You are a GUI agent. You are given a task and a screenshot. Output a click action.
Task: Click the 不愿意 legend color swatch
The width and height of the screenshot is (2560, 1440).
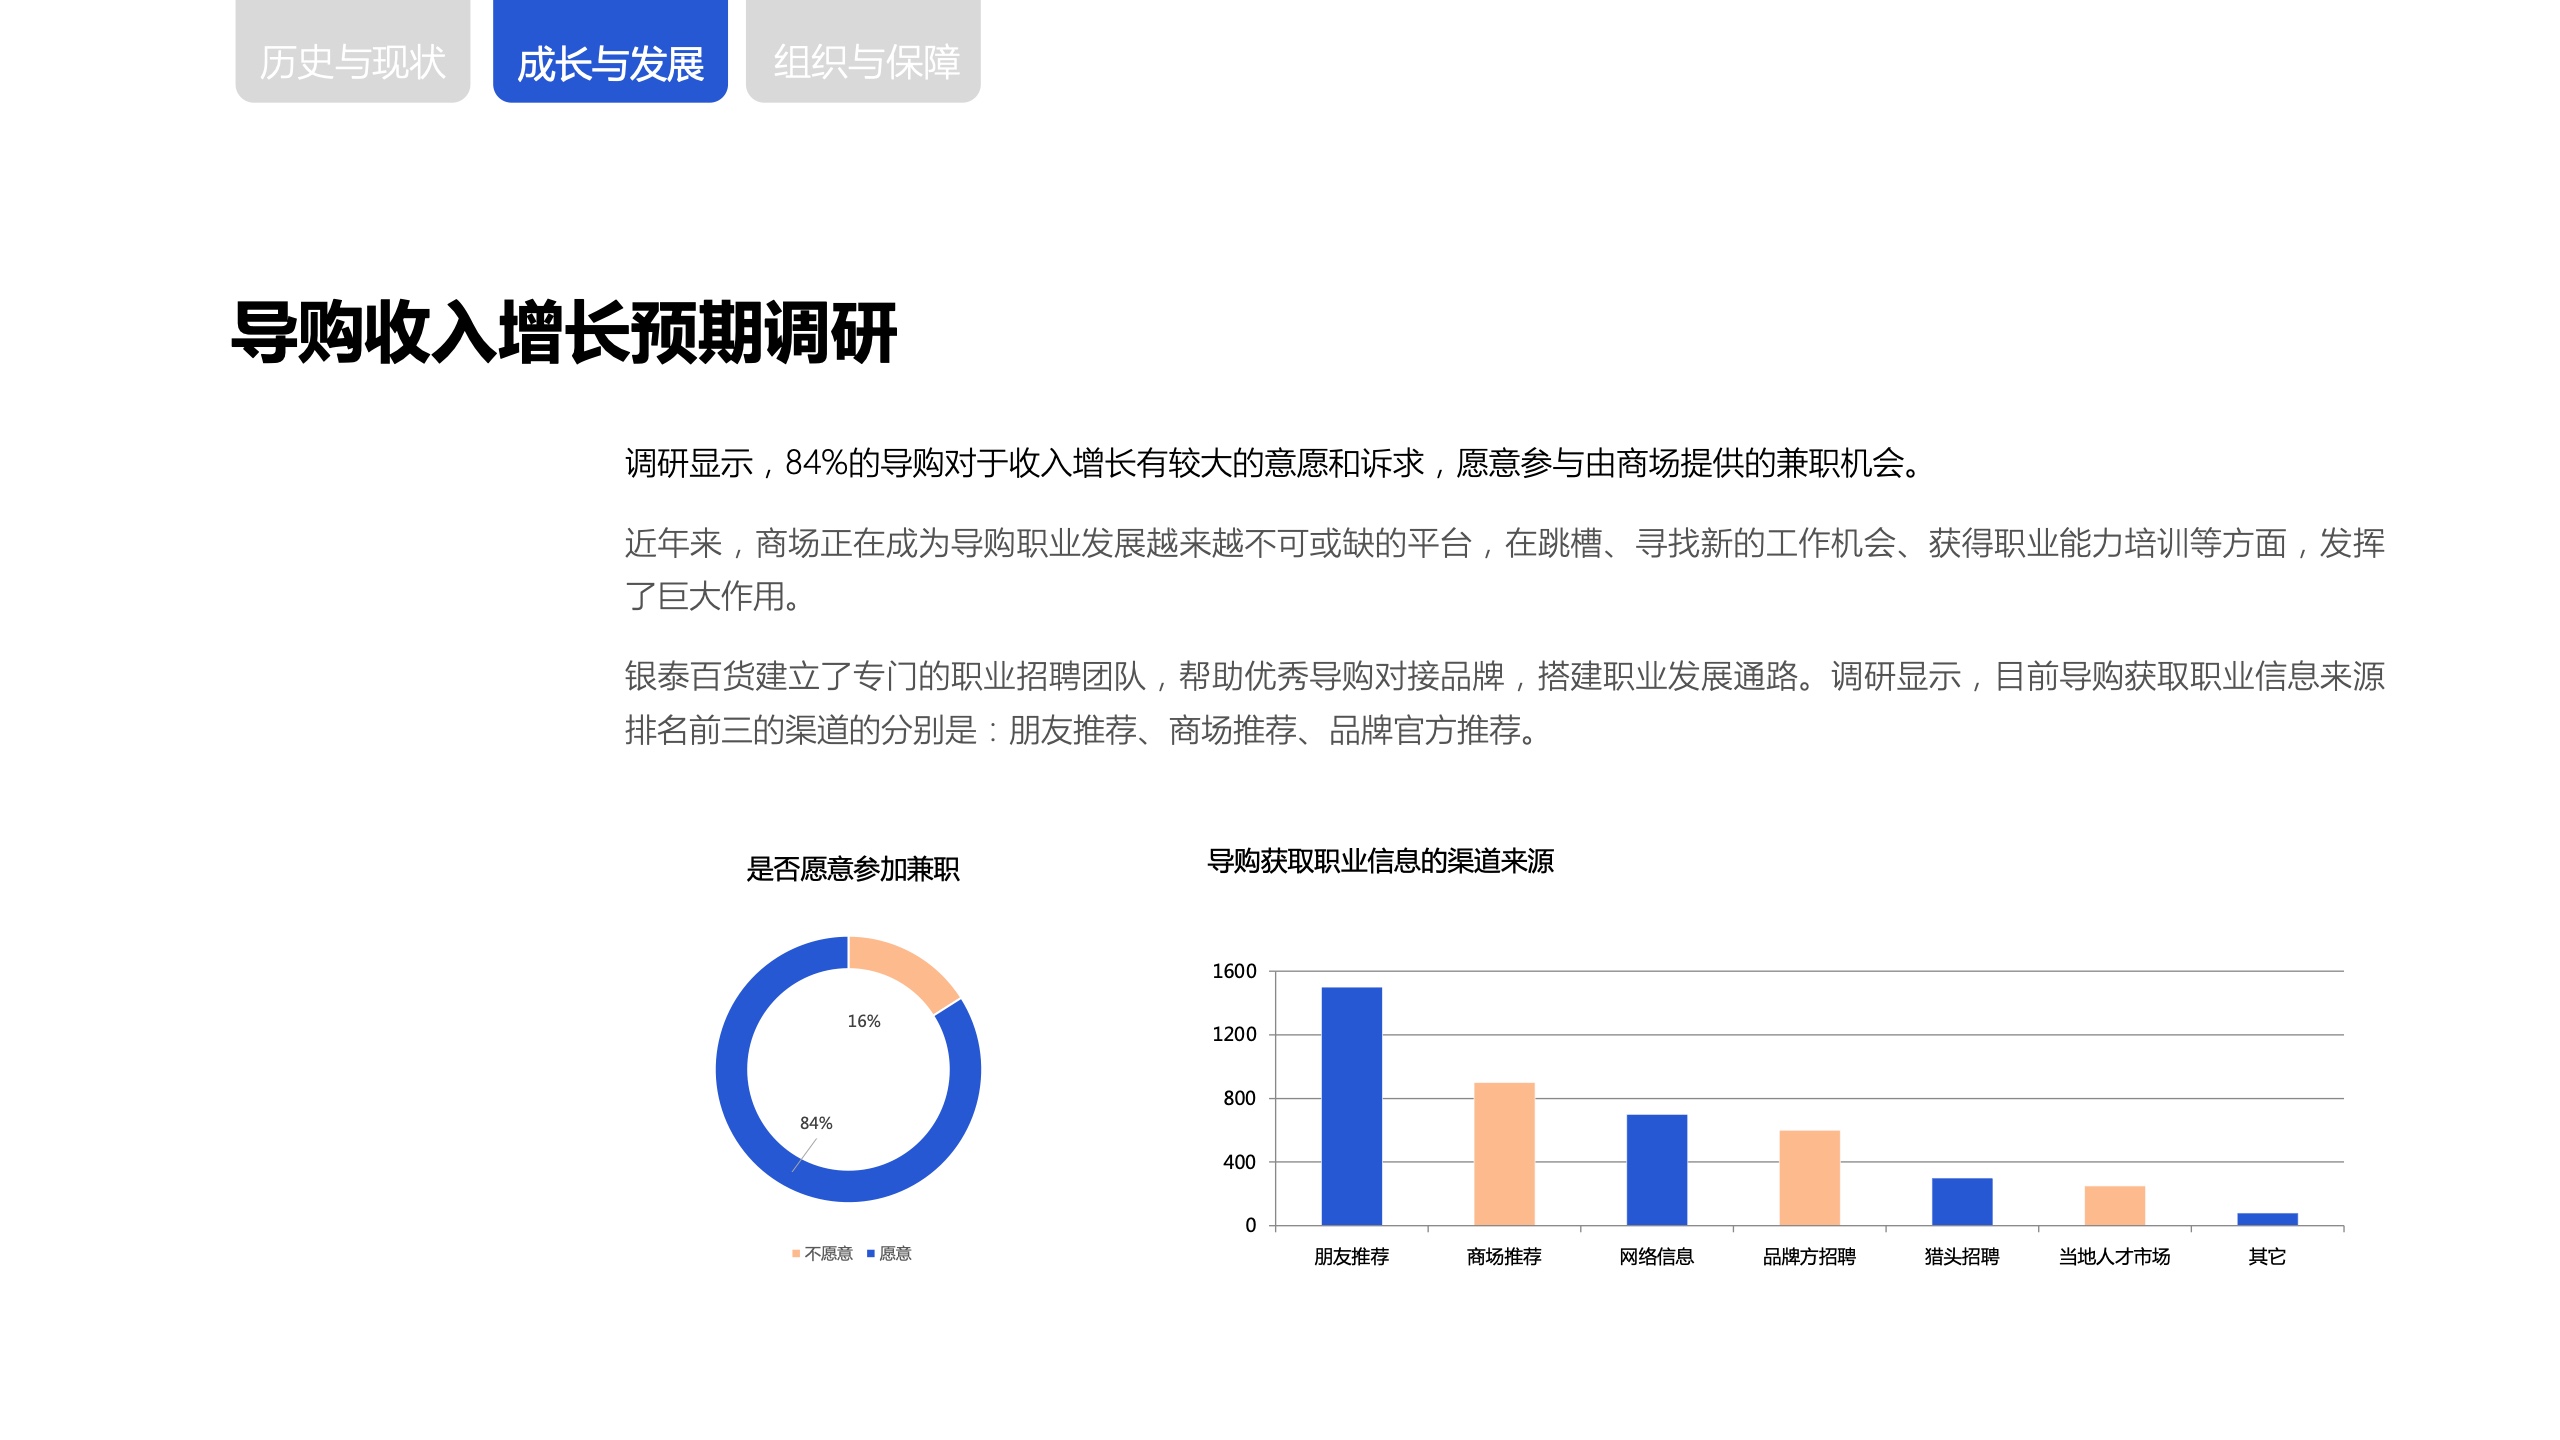tap(796, 1254)
